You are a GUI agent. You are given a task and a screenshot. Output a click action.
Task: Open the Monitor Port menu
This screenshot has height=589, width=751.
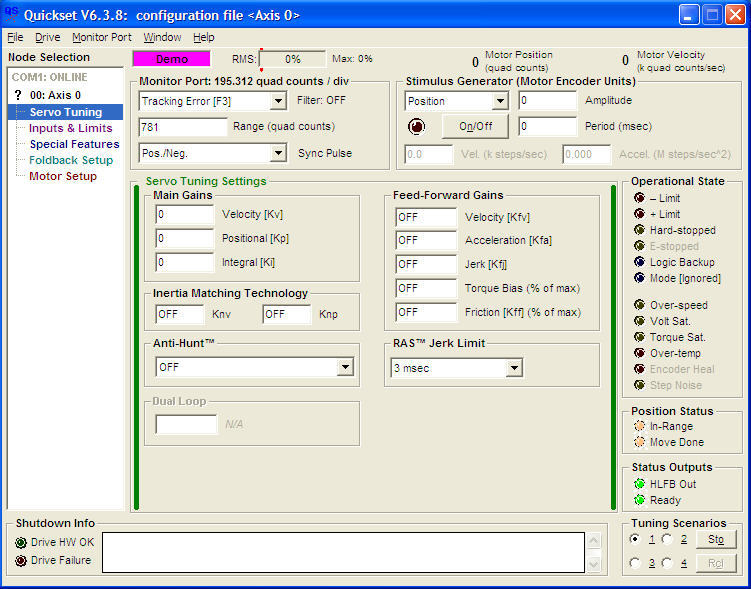pyautogui.click(x=102, y=37)
